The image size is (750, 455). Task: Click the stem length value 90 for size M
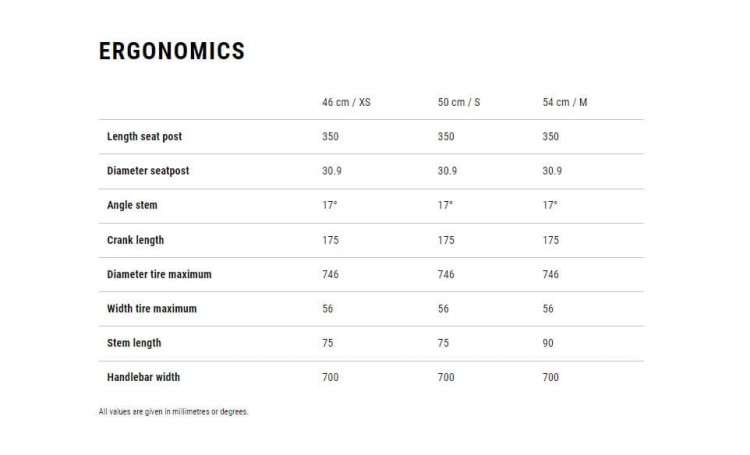click(x=548, y=343)
